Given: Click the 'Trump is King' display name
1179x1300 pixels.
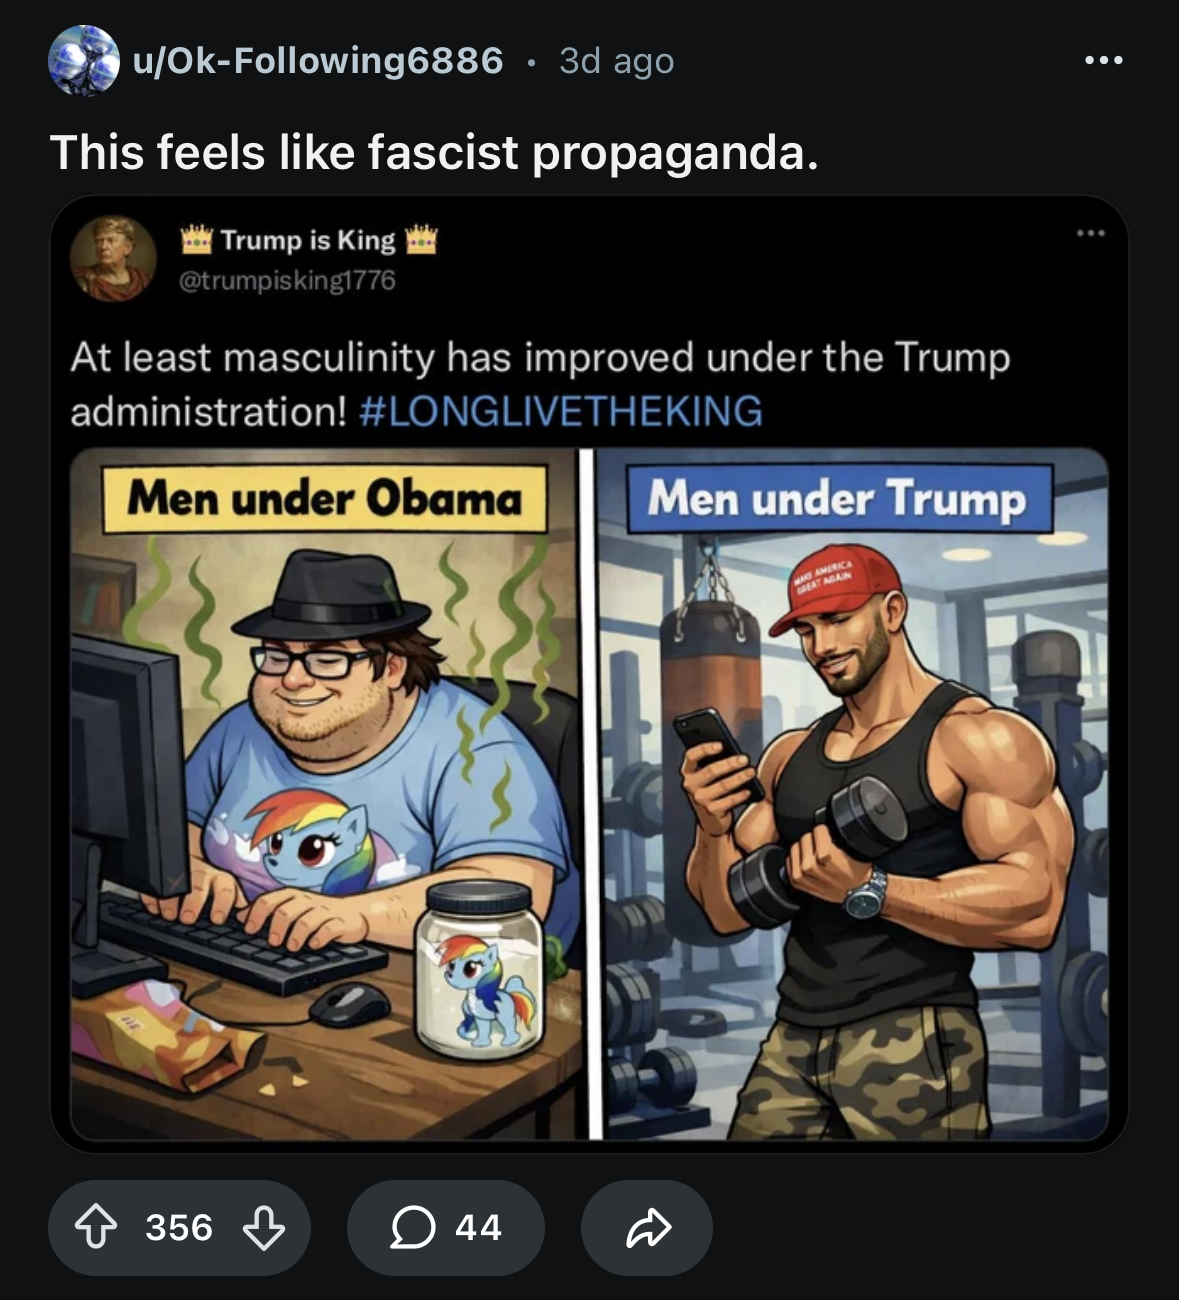Looking at the screenshot, I should click(x=308, y=240).
